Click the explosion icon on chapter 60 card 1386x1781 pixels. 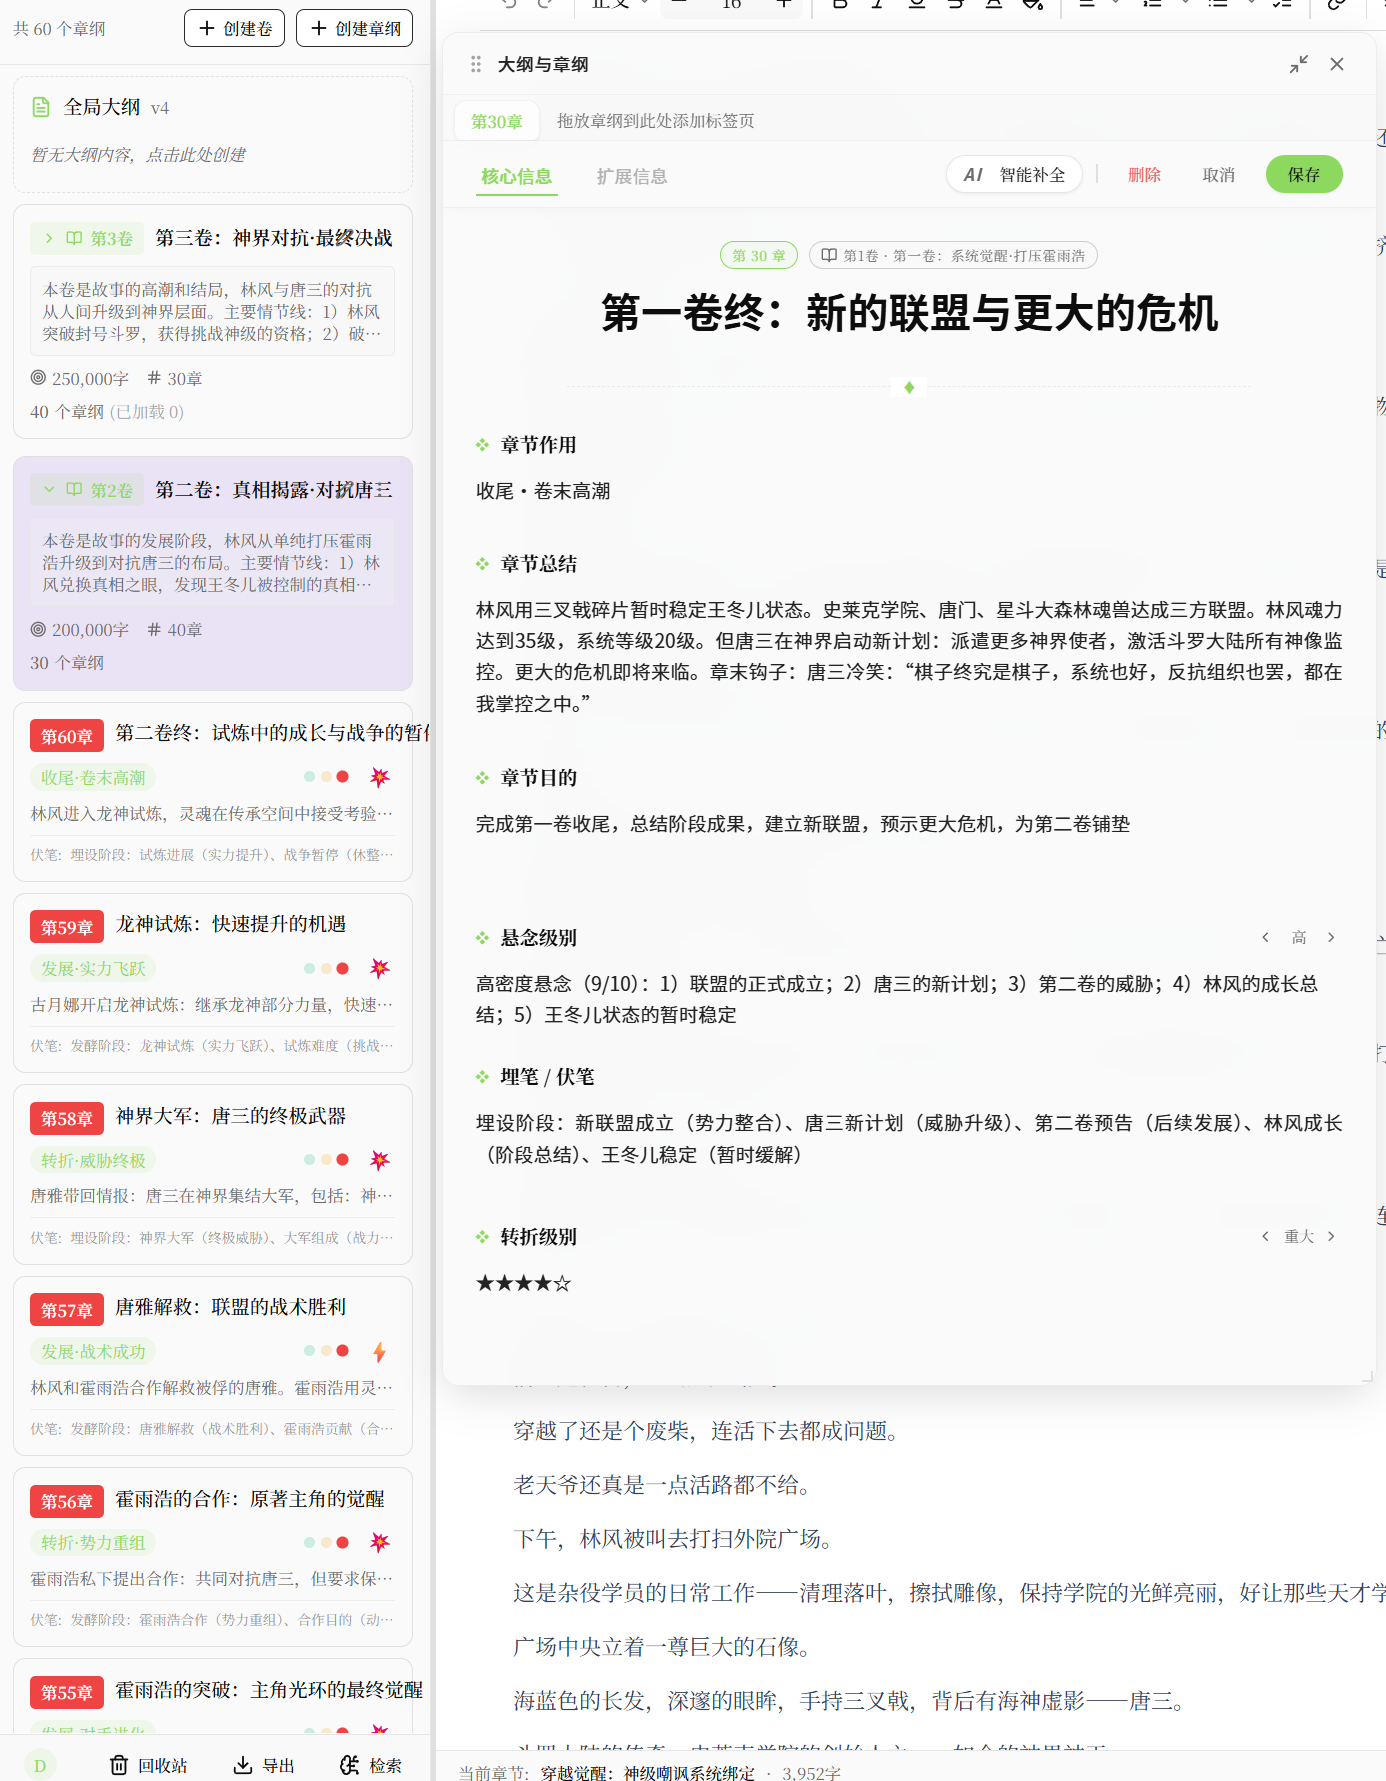(379, 777)
